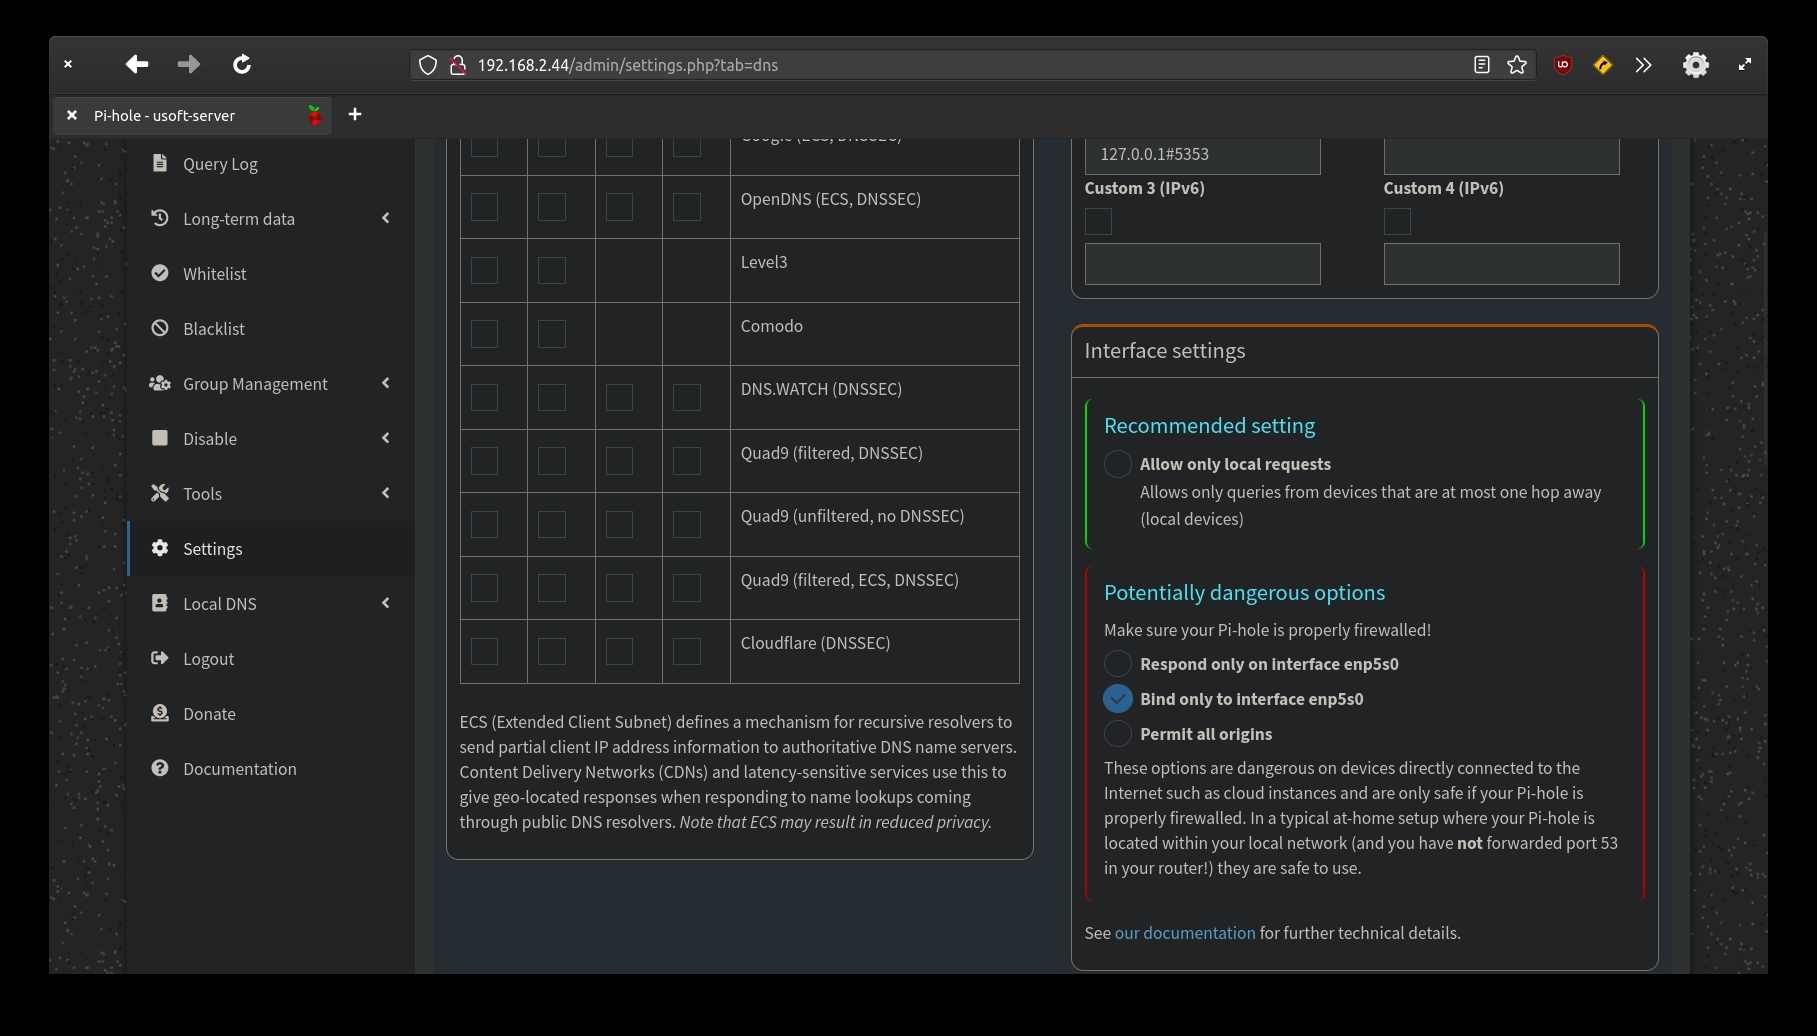Screen dimensions: 1817x1036
Task: Click the Blacklist ban icon
Action: coord(160,328)
